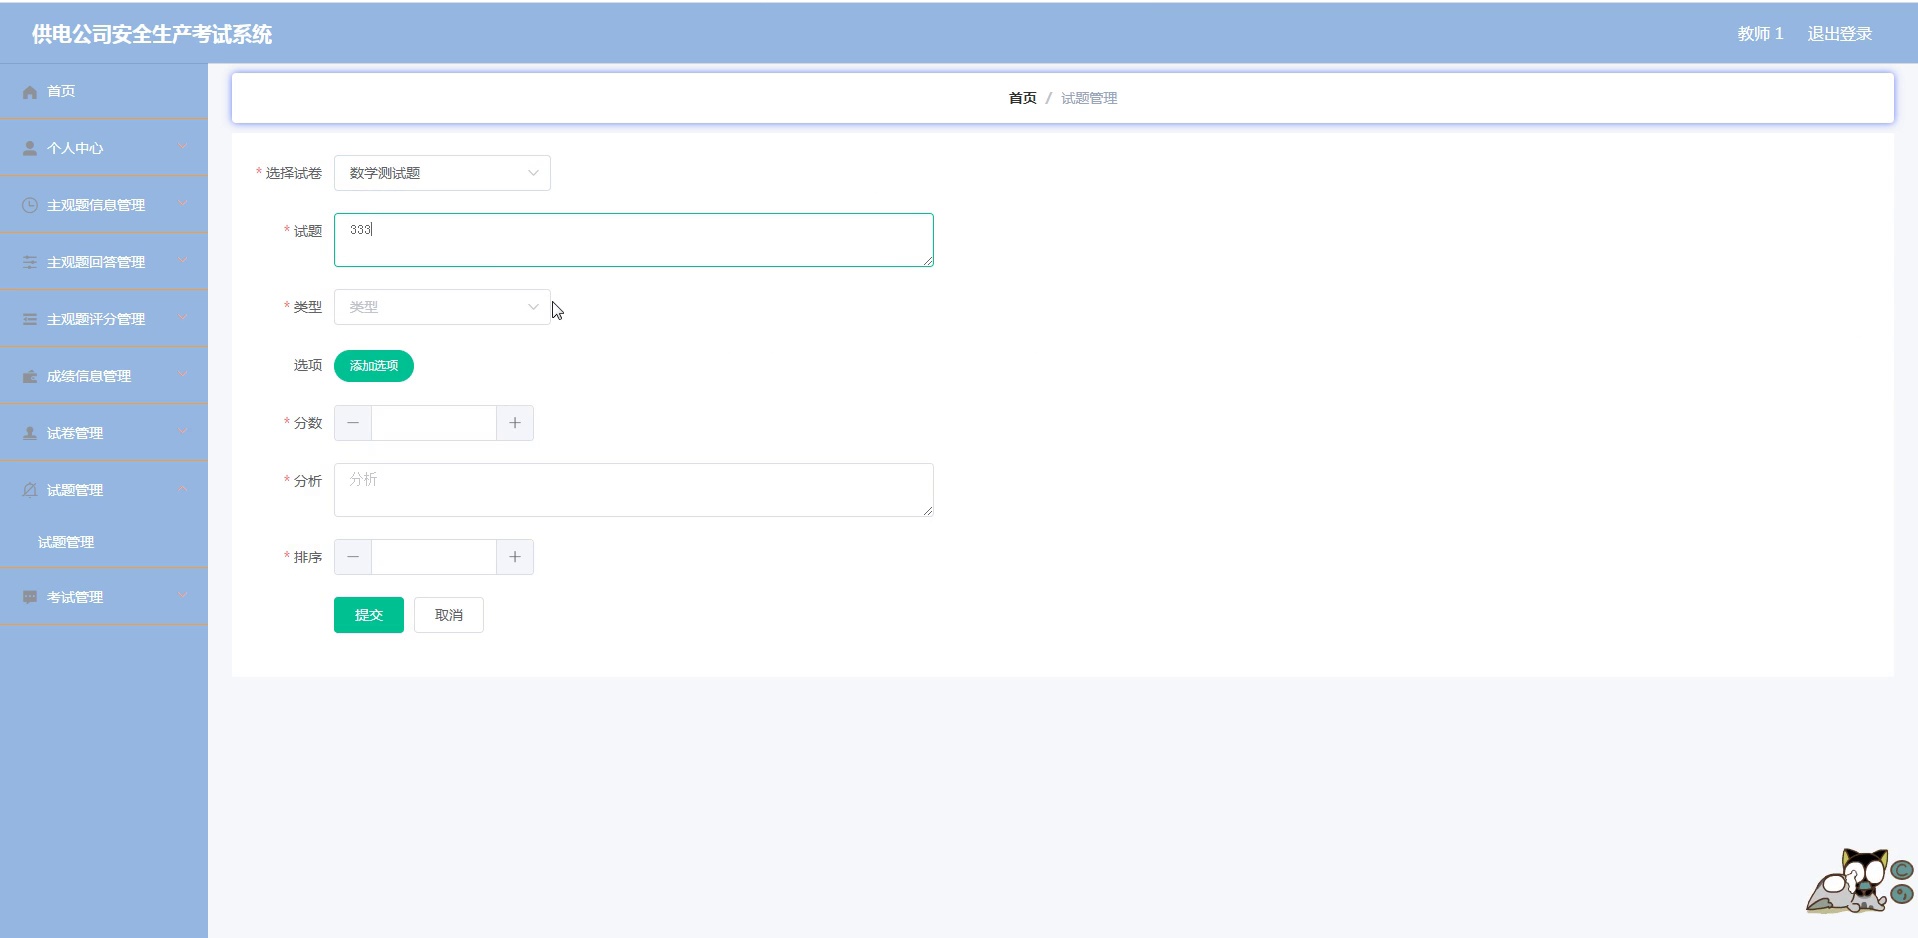Click the chat icon beside 考试管理
The width and height of the screenshot is (1918, 938).
point(30,597)
